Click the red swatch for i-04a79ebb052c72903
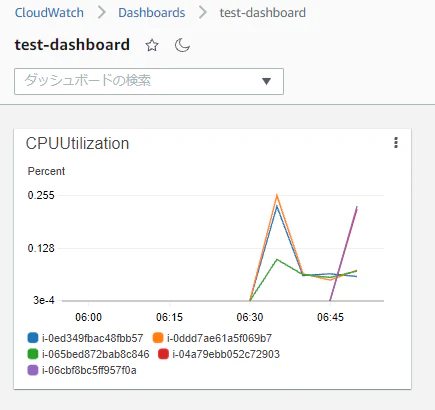This screenshot has height=410, width=435. (163, 354)
